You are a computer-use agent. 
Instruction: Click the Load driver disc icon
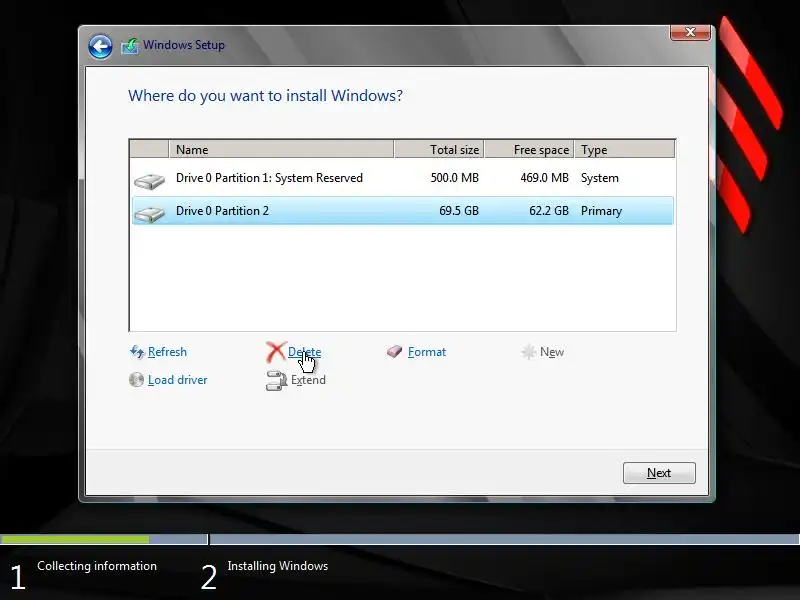point(136,380)
